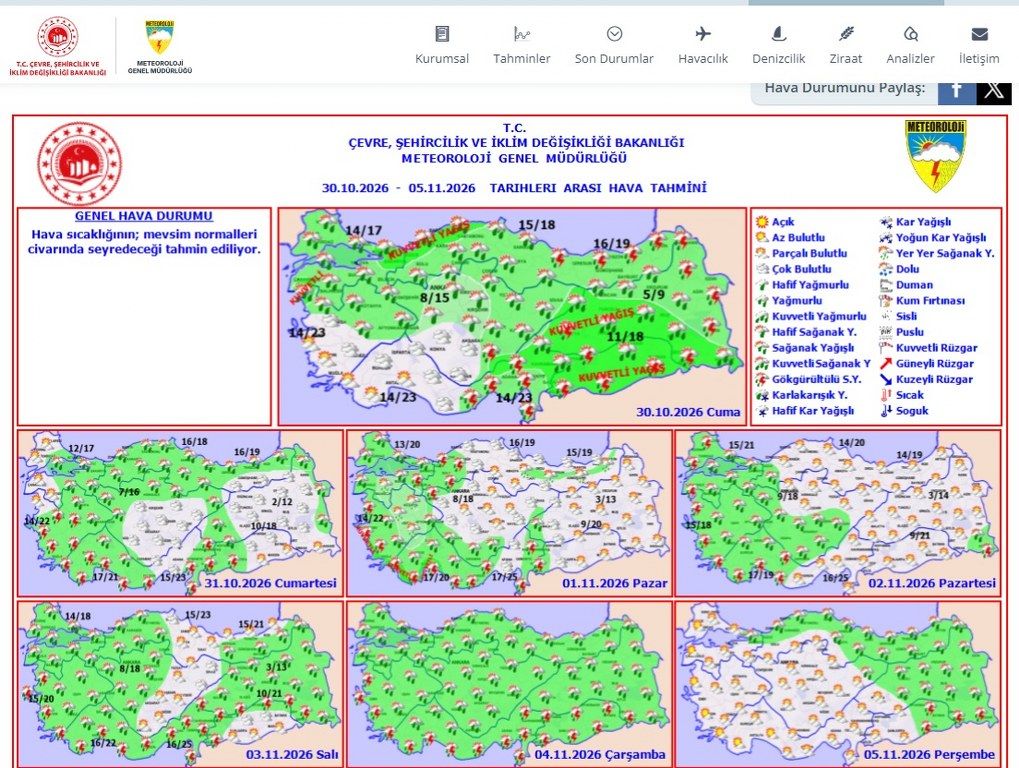Click the 8/15 Ankara temperature label
1019x768 pixels.
point(435,298)
